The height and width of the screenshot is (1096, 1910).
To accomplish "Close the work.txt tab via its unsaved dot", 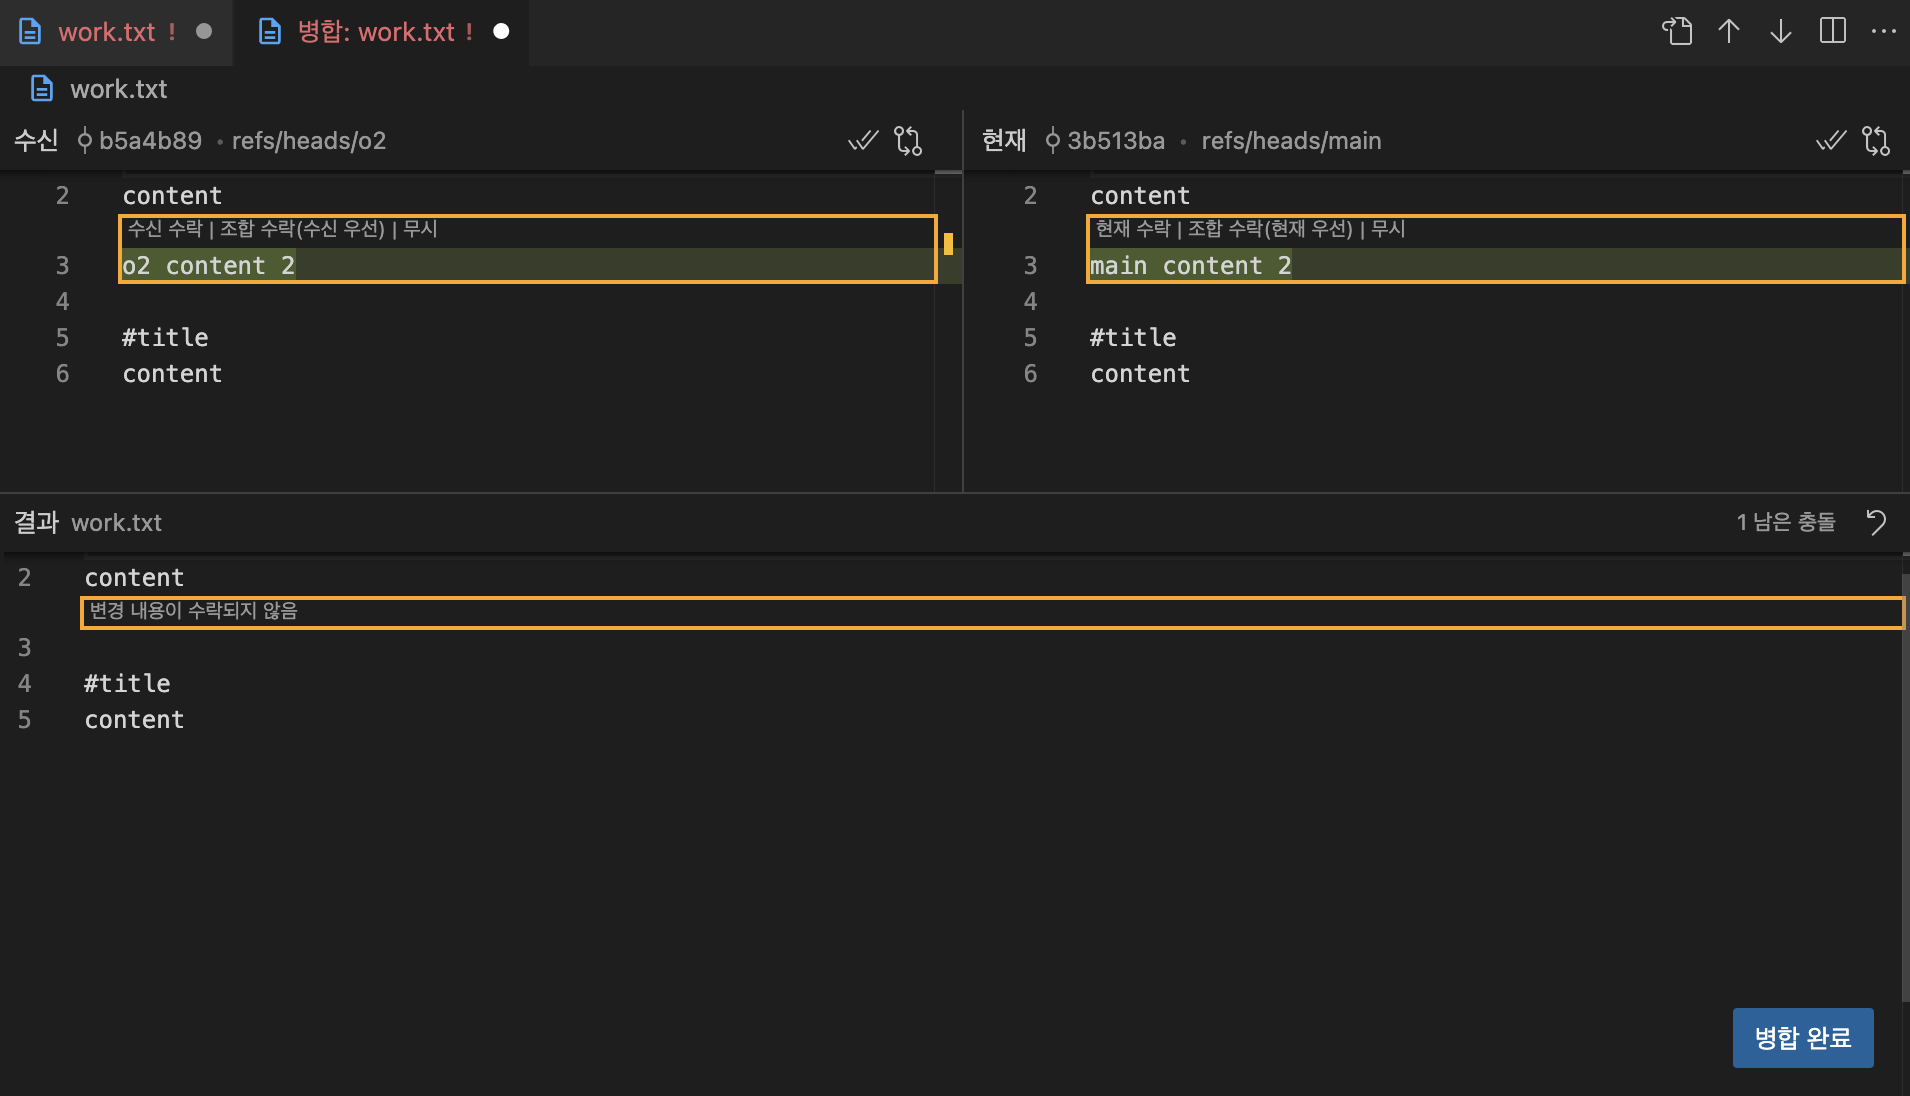I will (204, 32).
